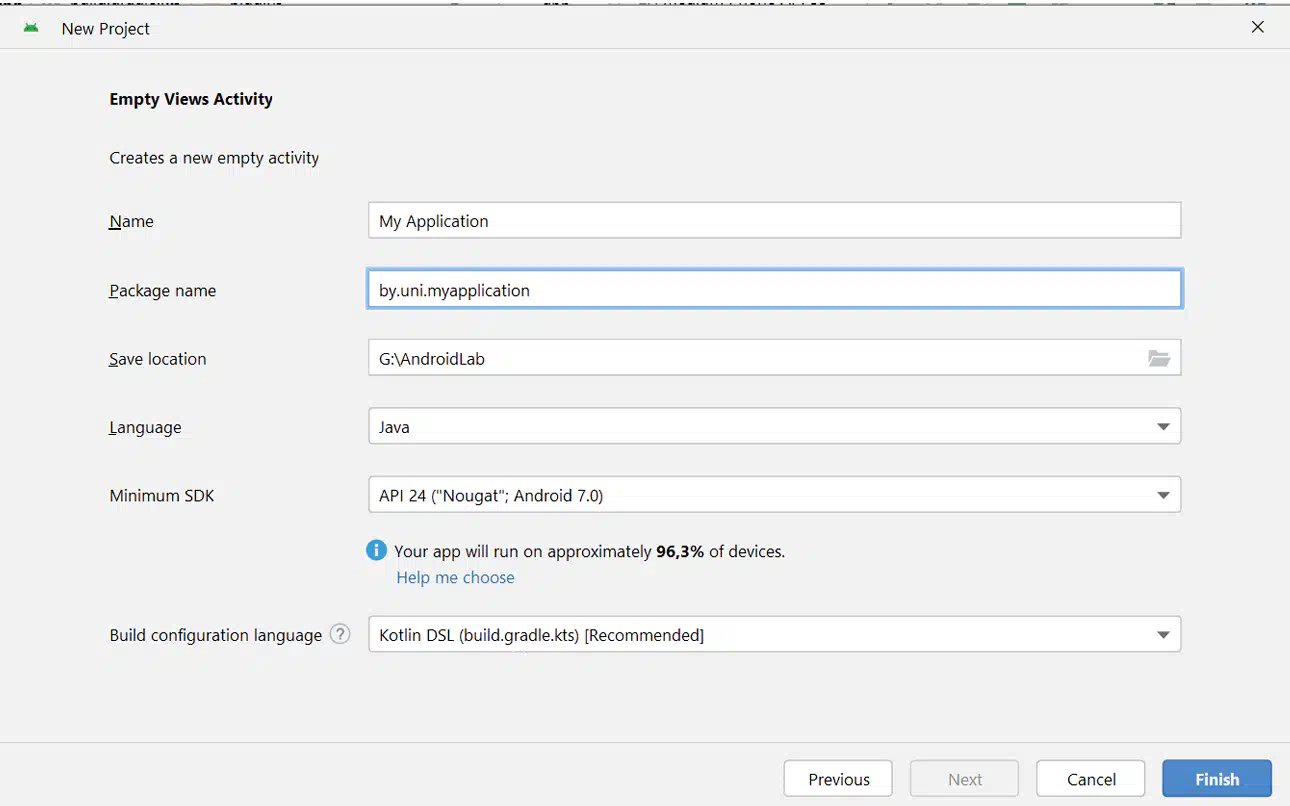Click the blue info icon near device percentage
The width and height of the screenshot is (1290, 806).
376,550
